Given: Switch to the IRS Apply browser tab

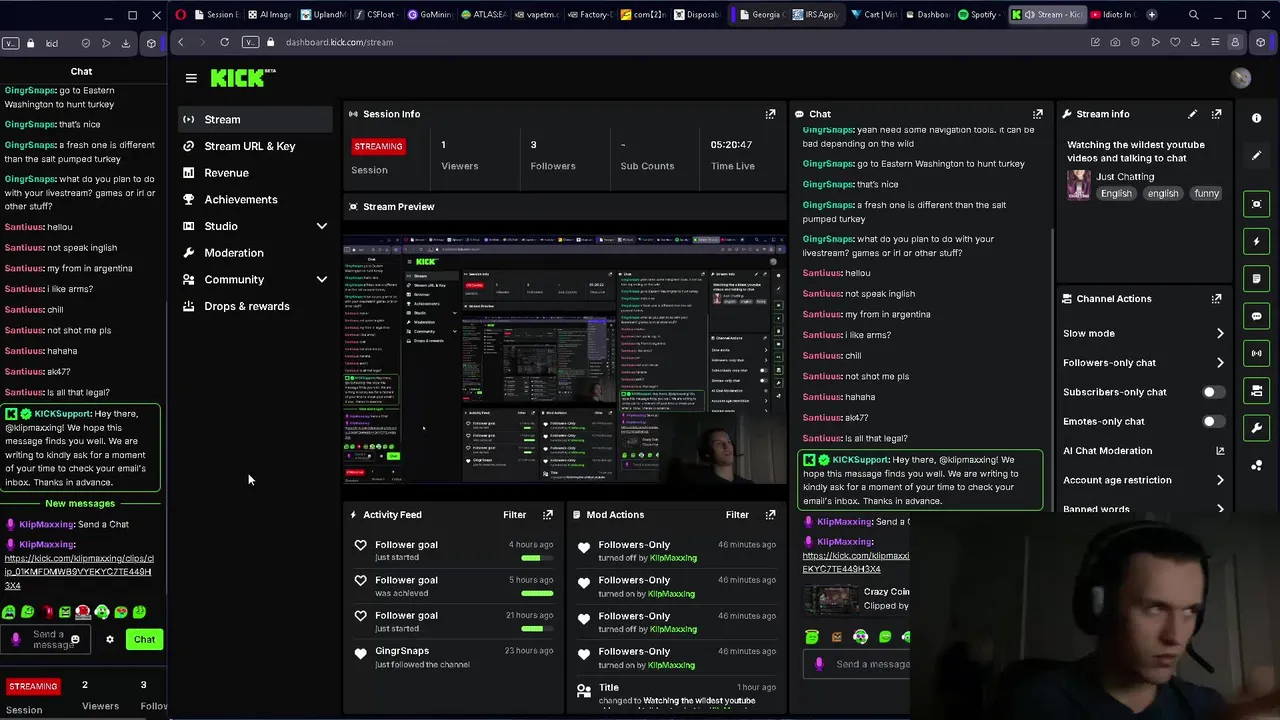Looking at the screenshot, I should 817,15.
